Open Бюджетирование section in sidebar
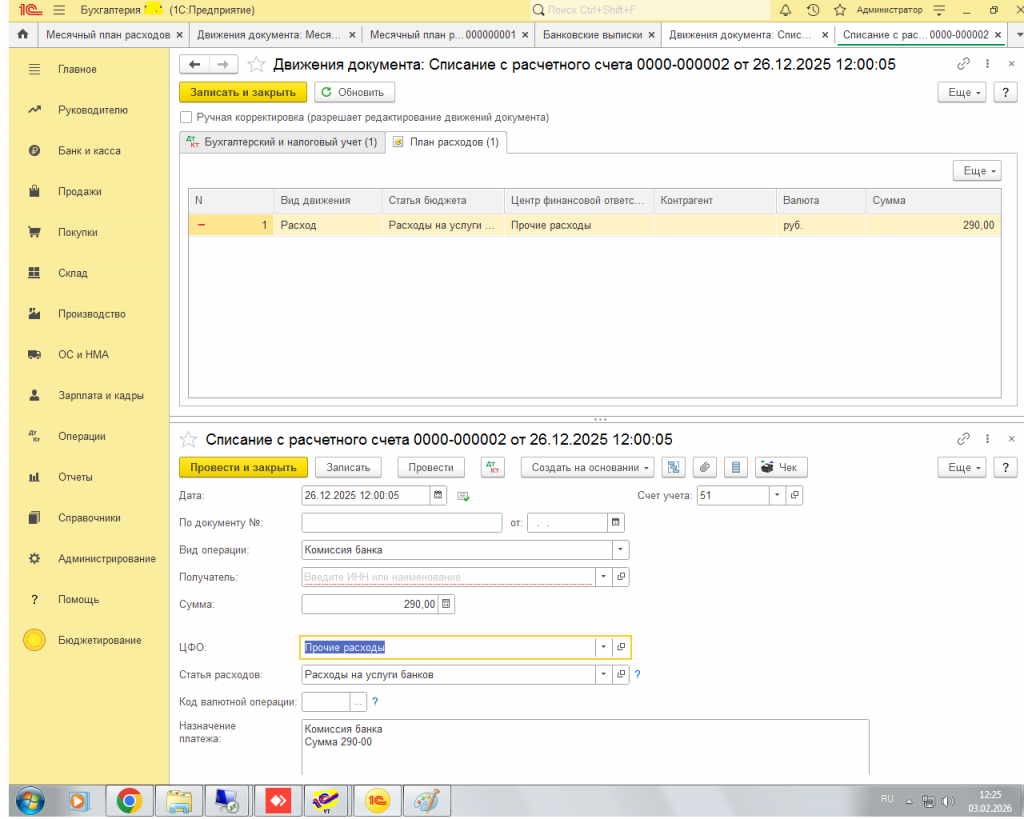This screenshot has width=1024, height=819. [x=99, y=640]
